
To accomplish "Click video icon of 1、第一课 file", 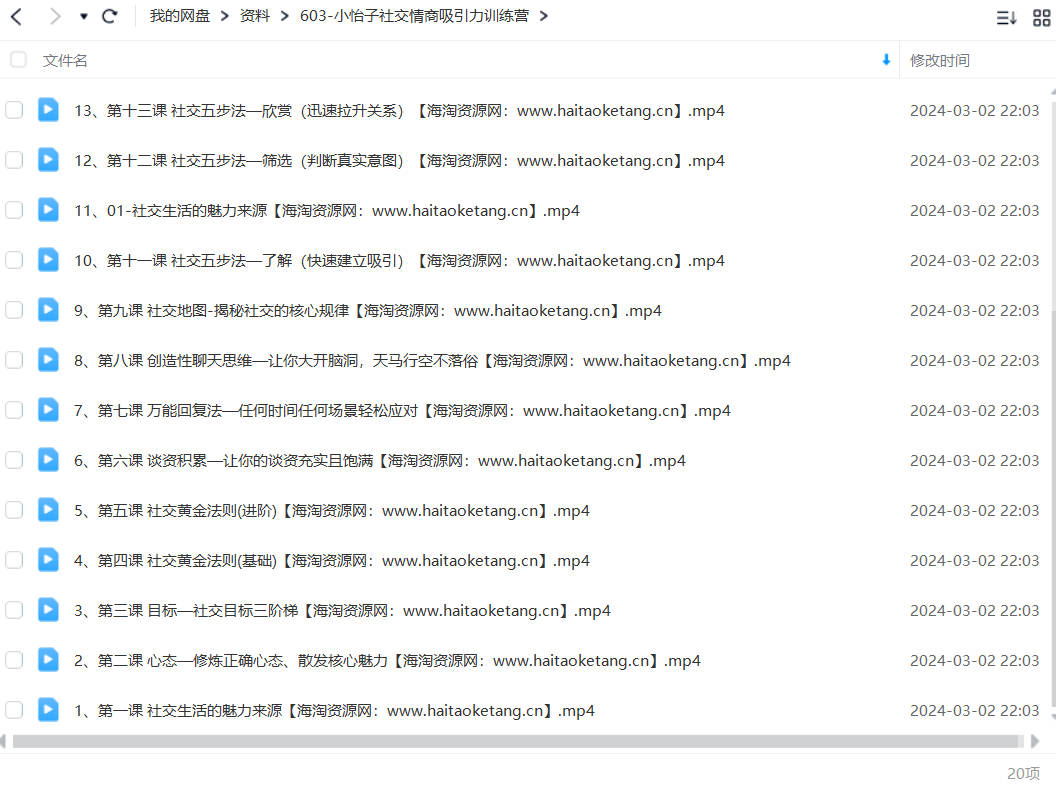I will pos(48,710).
